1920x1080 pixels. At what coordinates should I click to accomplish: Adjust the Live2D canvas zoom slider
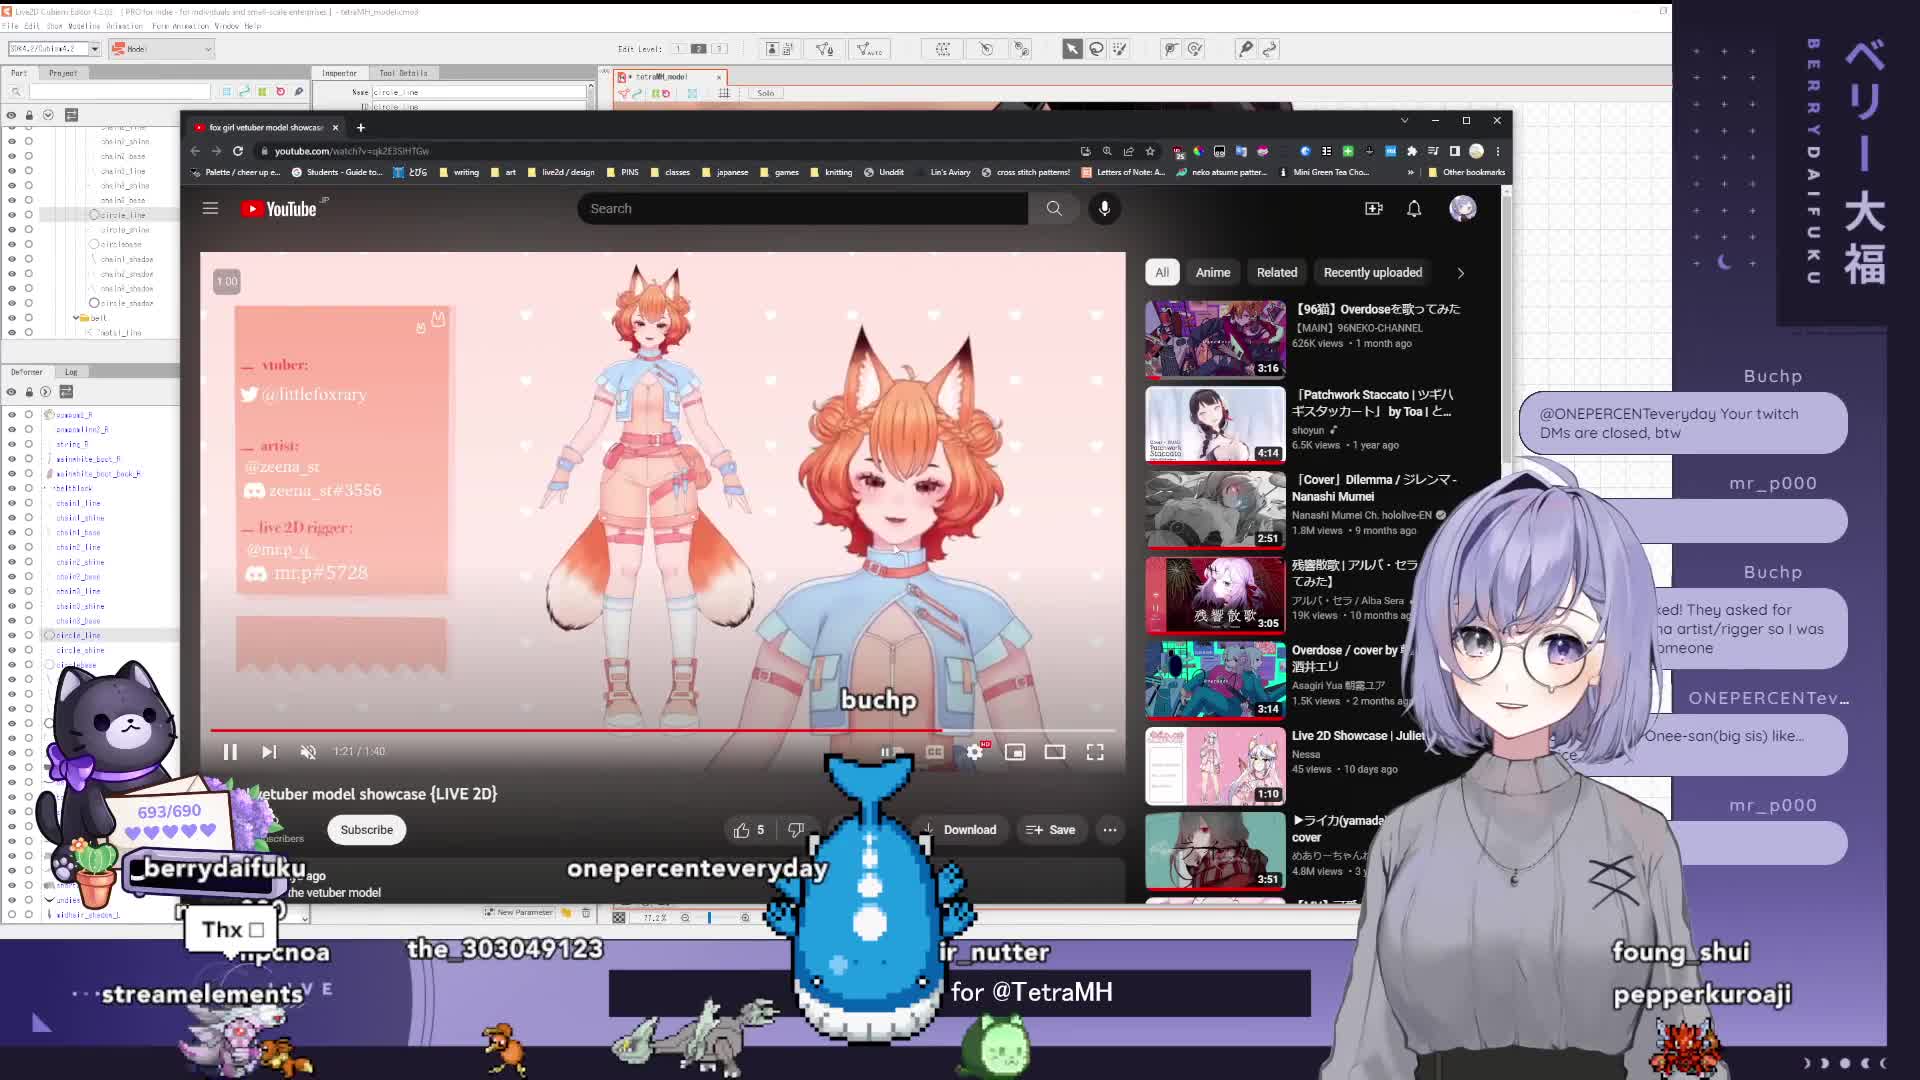click(x=715, y=917)
